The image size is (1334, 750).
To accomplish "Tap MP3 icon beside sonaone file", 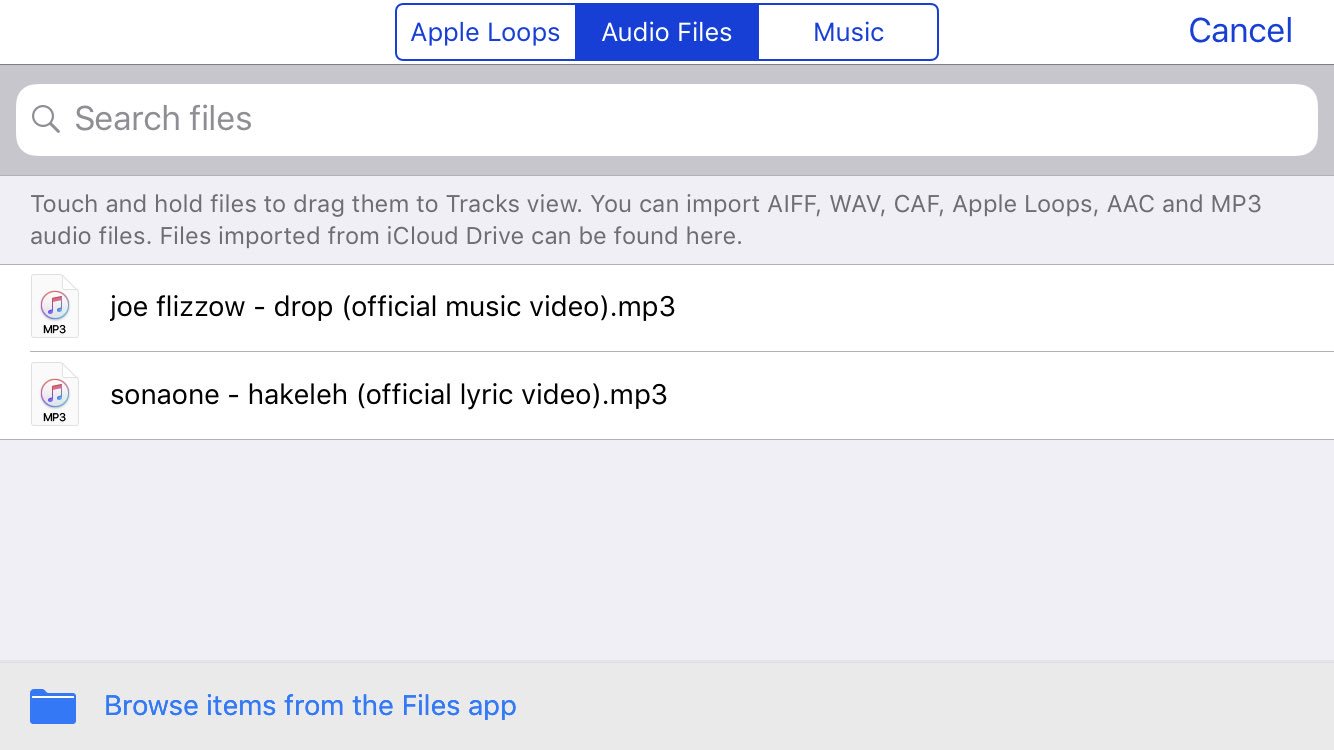I will tap(55, 394).
